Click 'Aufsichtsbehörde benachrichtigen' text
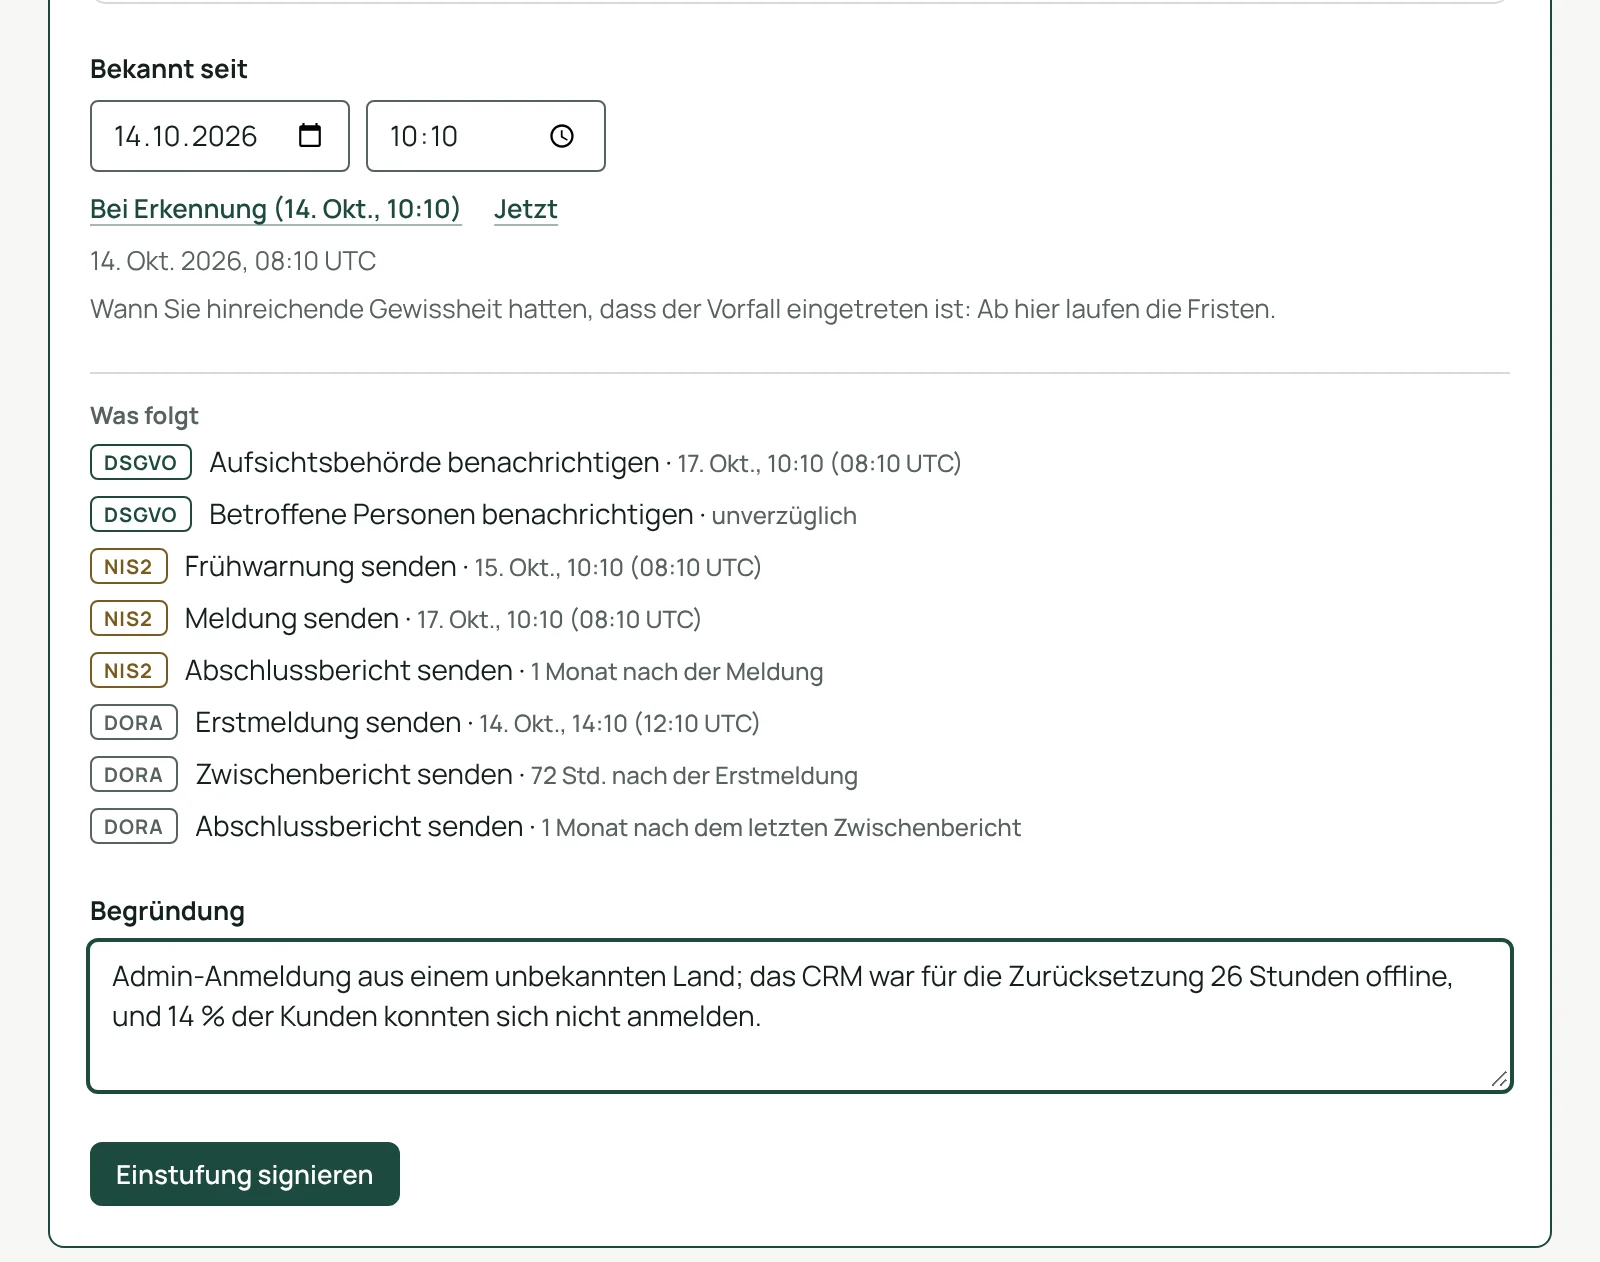 (x=434, y=463)
